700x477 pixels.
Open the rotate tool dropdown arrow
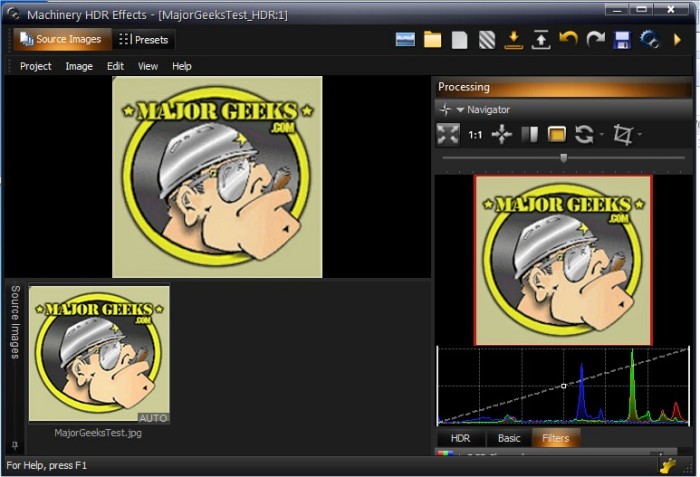point(602,135)
